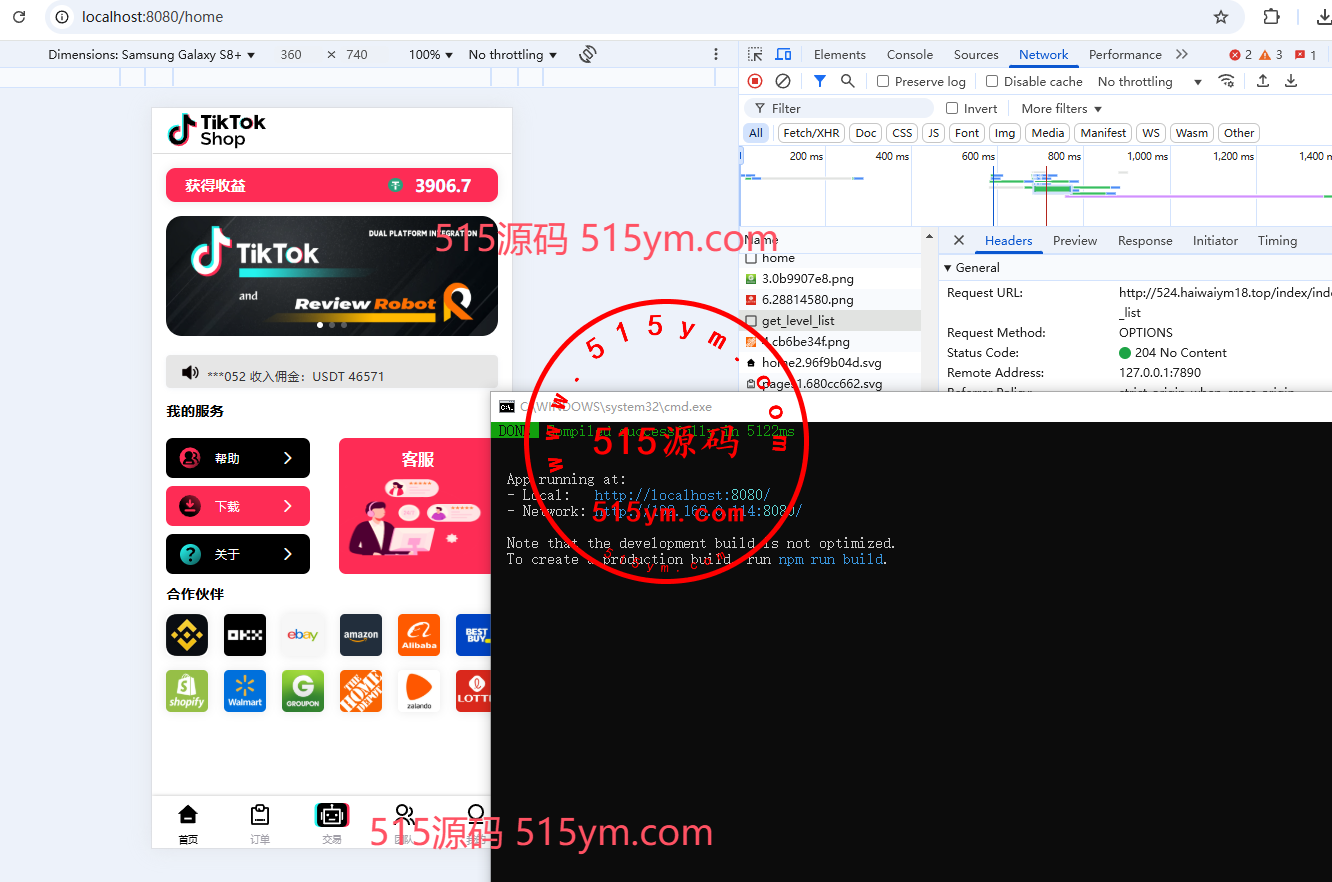The height and width of the screenshot is (882, 1332).
Task: Tick the Invert filter checkbox
Action: coord(952,108)
